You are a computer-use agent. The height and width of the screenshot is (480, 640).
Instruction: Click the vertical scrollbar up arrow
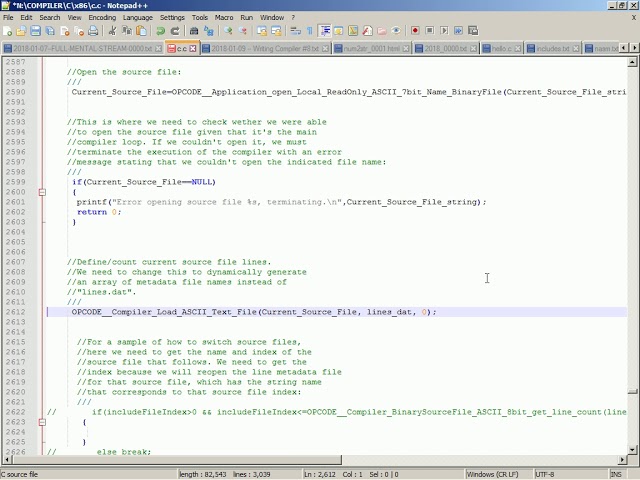click(632, 62)
